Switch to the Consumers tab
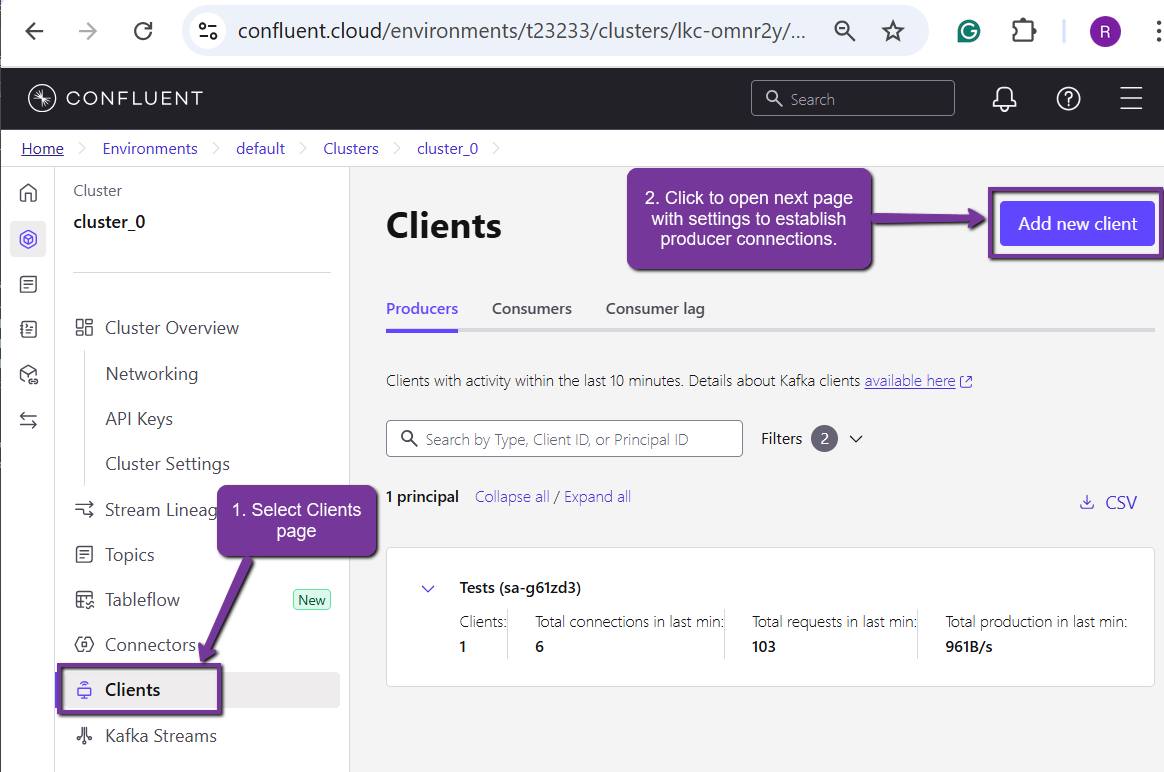 click(531, 309)
